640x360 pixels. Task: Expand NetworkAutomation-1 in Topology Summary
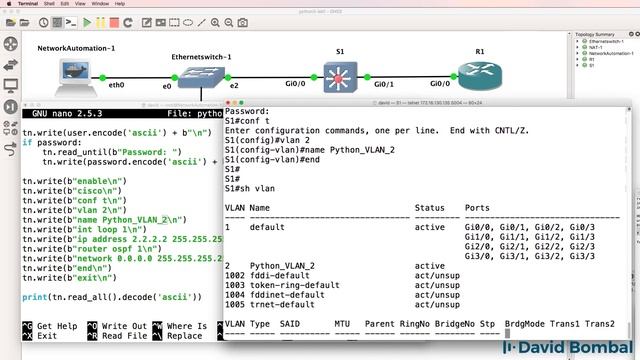[x=577, y=53]
